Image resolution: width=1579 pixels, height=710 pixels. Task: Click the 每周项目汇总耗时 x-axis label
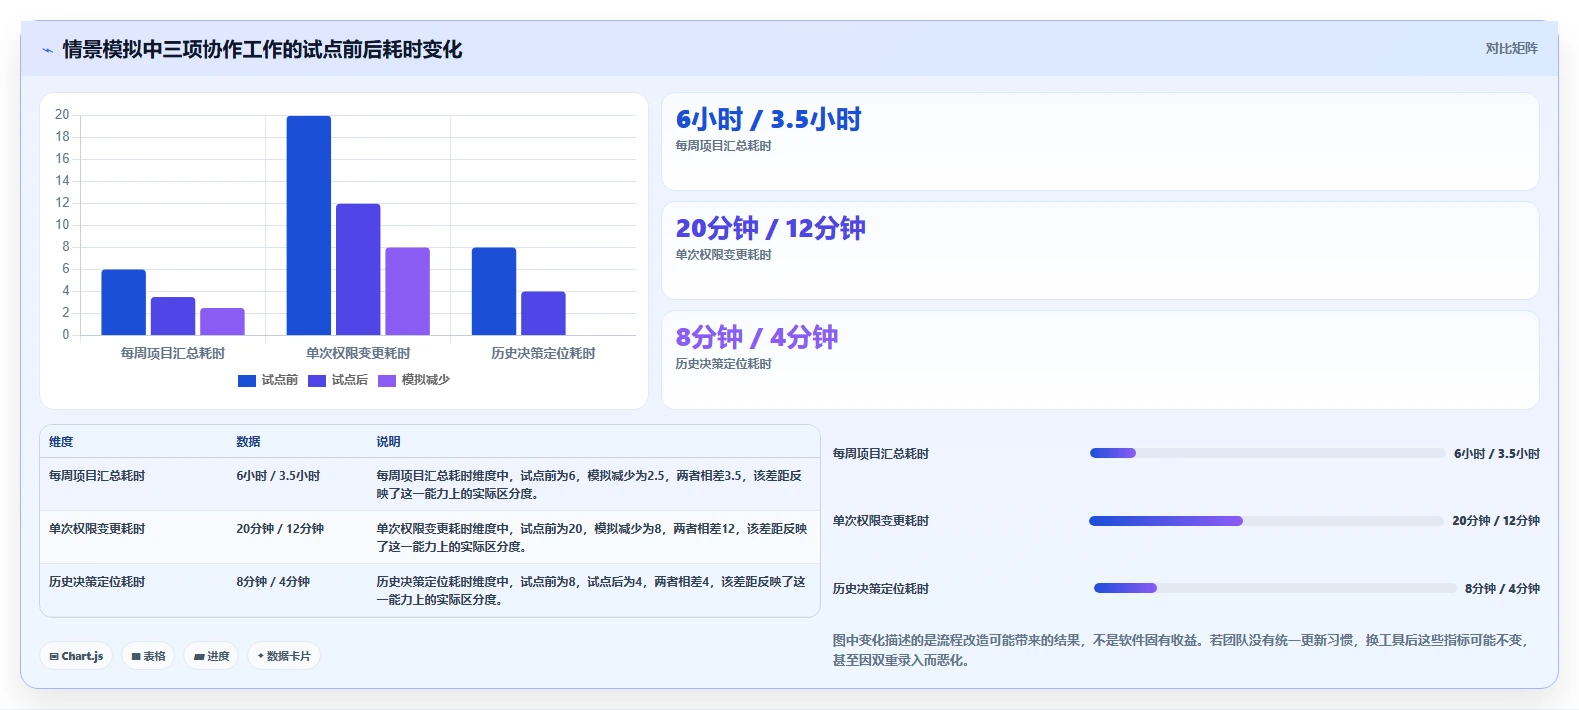tap(173, 353)
